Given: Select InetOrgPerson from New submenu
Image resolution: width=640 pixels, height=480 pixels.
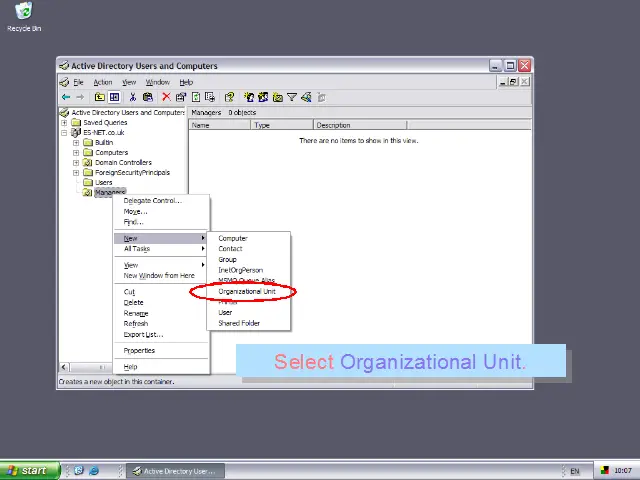Looking at the screenshot, I should click(249, 270).
